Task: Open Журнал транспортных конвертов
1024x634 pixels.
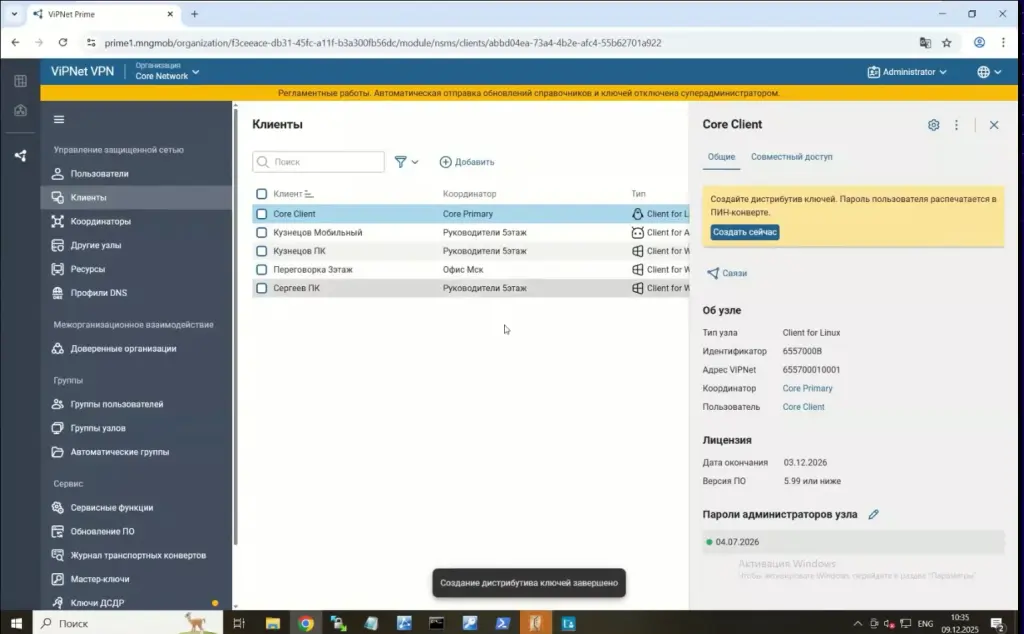Action: (x=138, y=555)
